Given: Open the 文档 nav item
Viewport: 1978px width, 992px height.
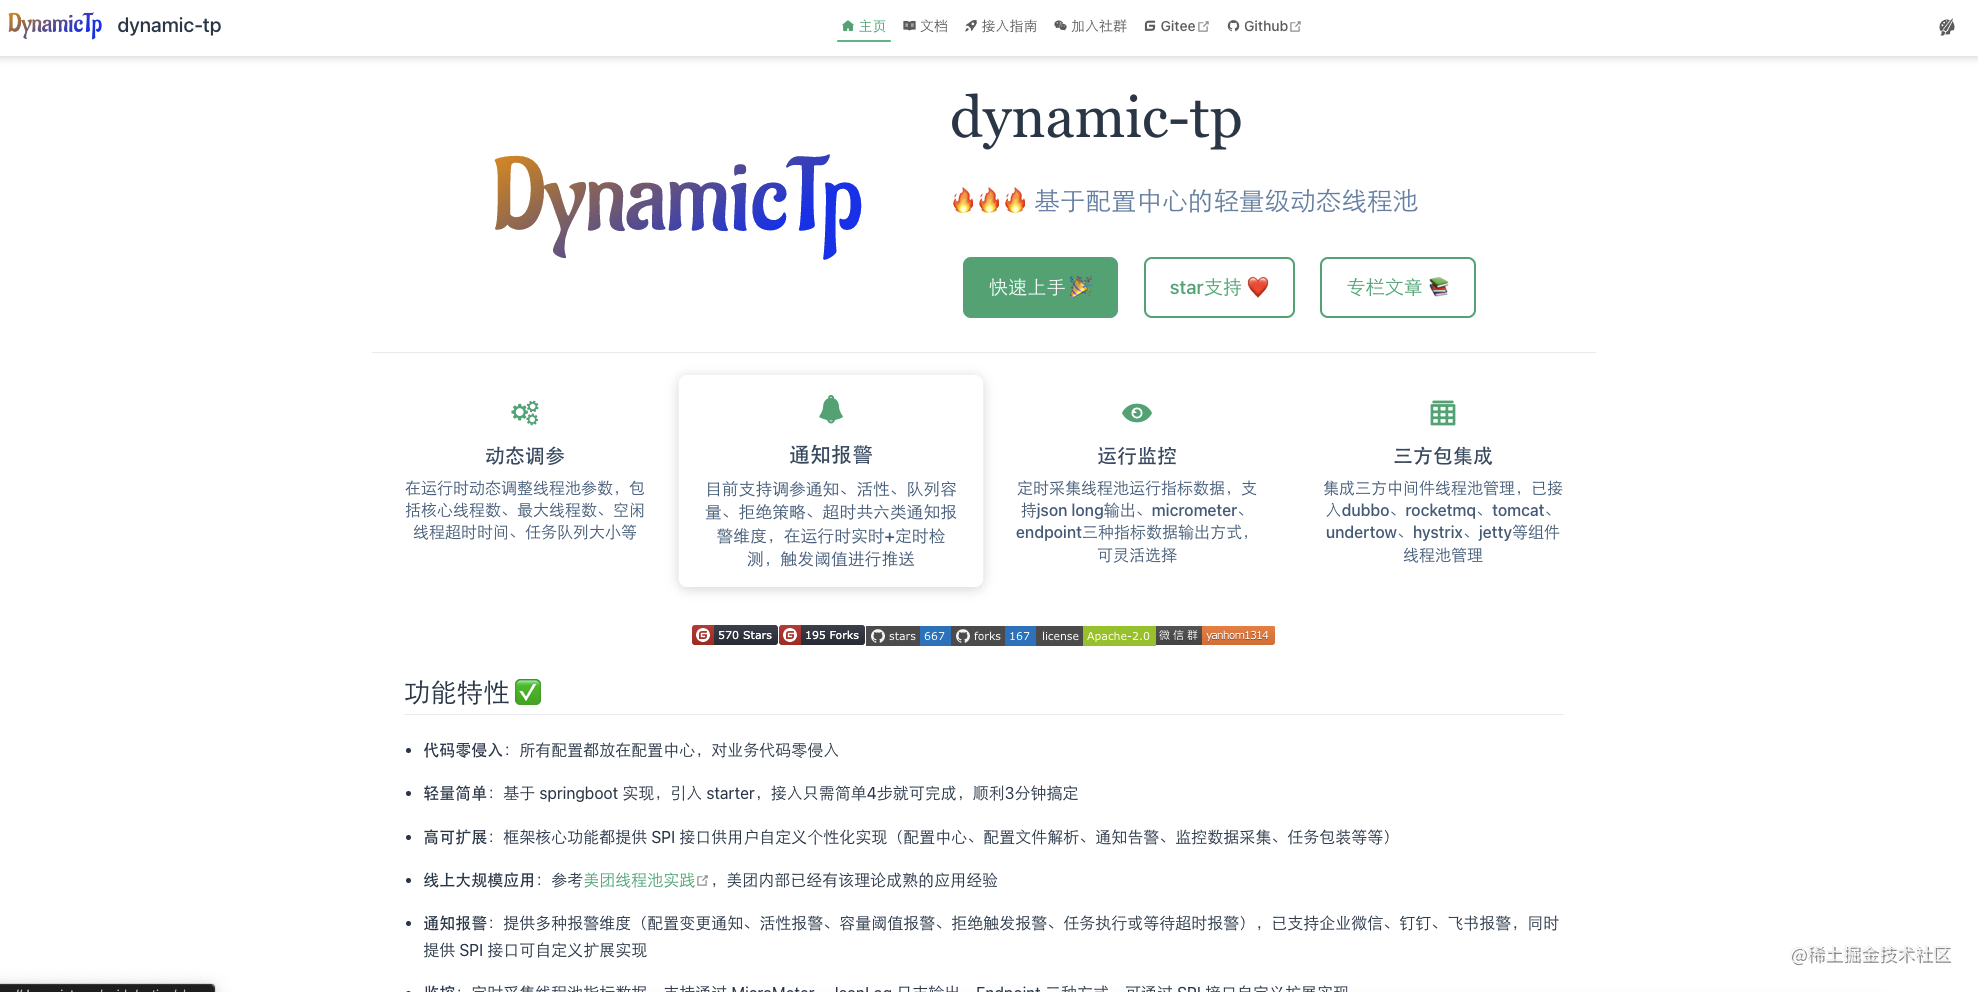Looking at the screenshot, I should [x=925, y=26].
